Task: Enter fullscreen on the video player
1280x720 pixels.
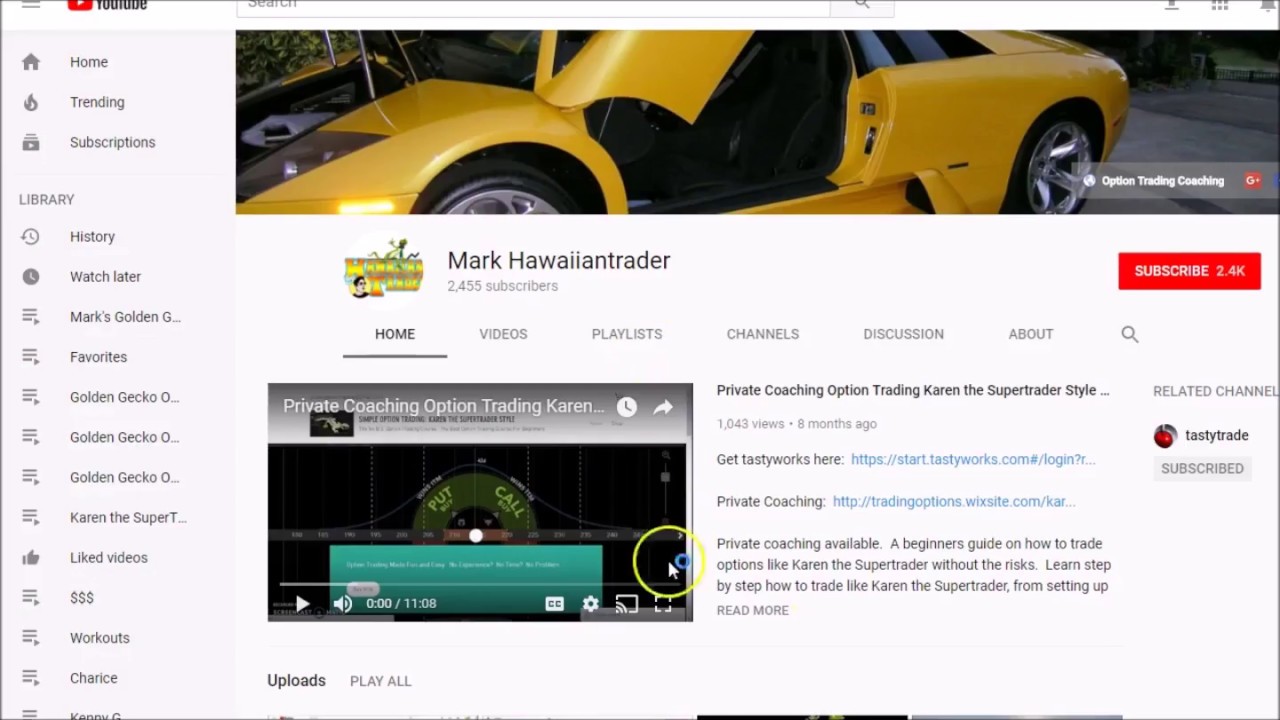Action: [663, 603]
